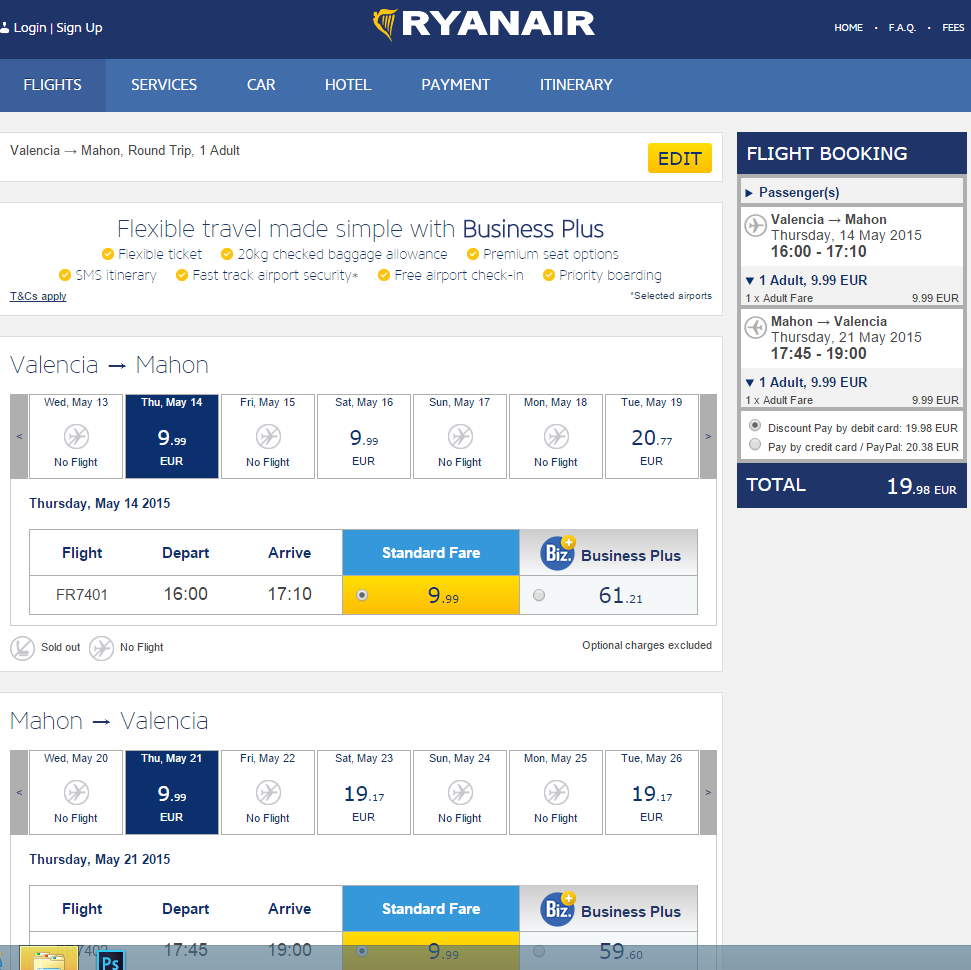Viewport: 971px width, 970px height.
Task: Click TOTAL 19.98 EUR amount
Action: (921, 486)
